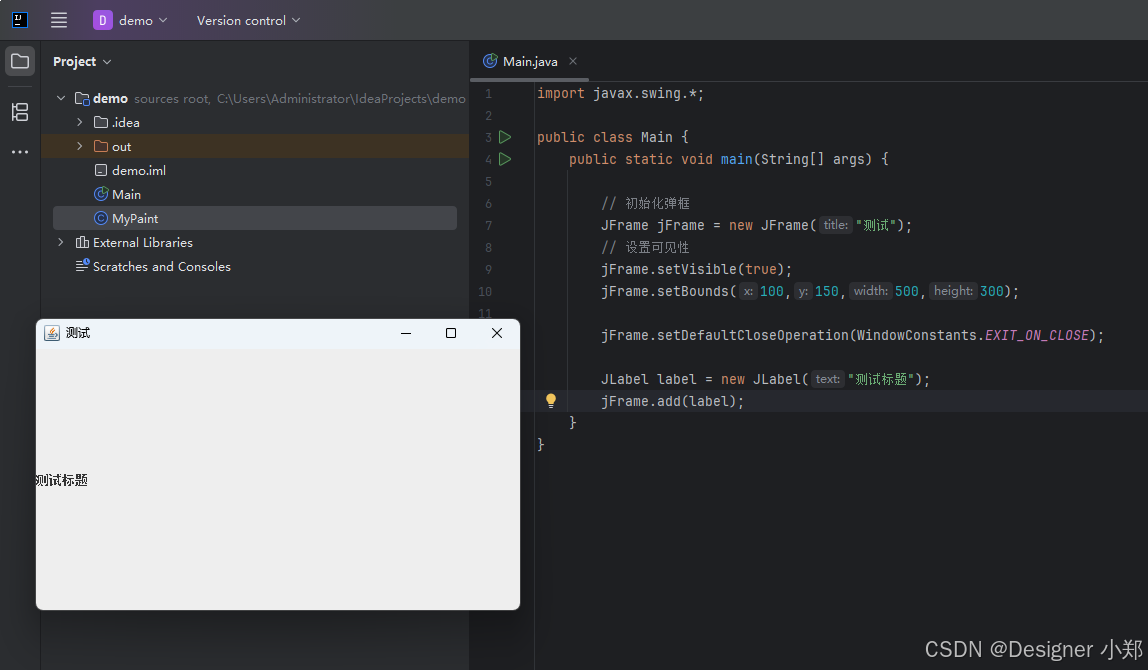This screenshot has width=1148, height=670.
Task: Open the Version control dropdown
Action: [248, 21]
